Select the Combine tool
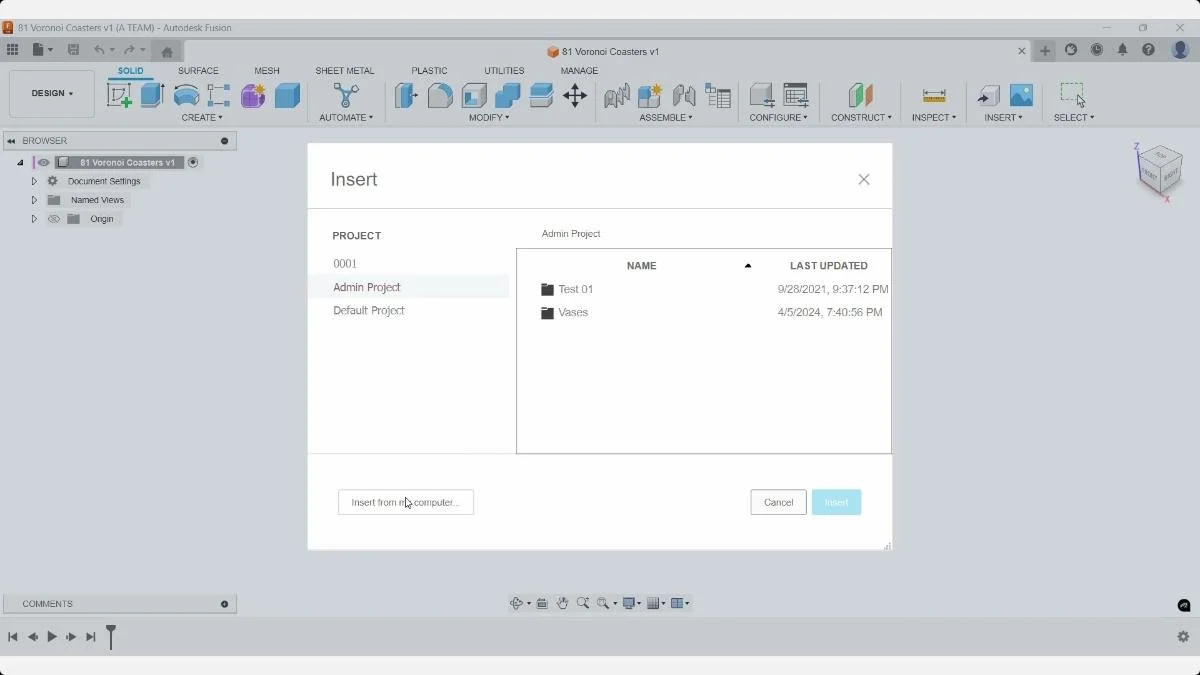 point(507,95)
